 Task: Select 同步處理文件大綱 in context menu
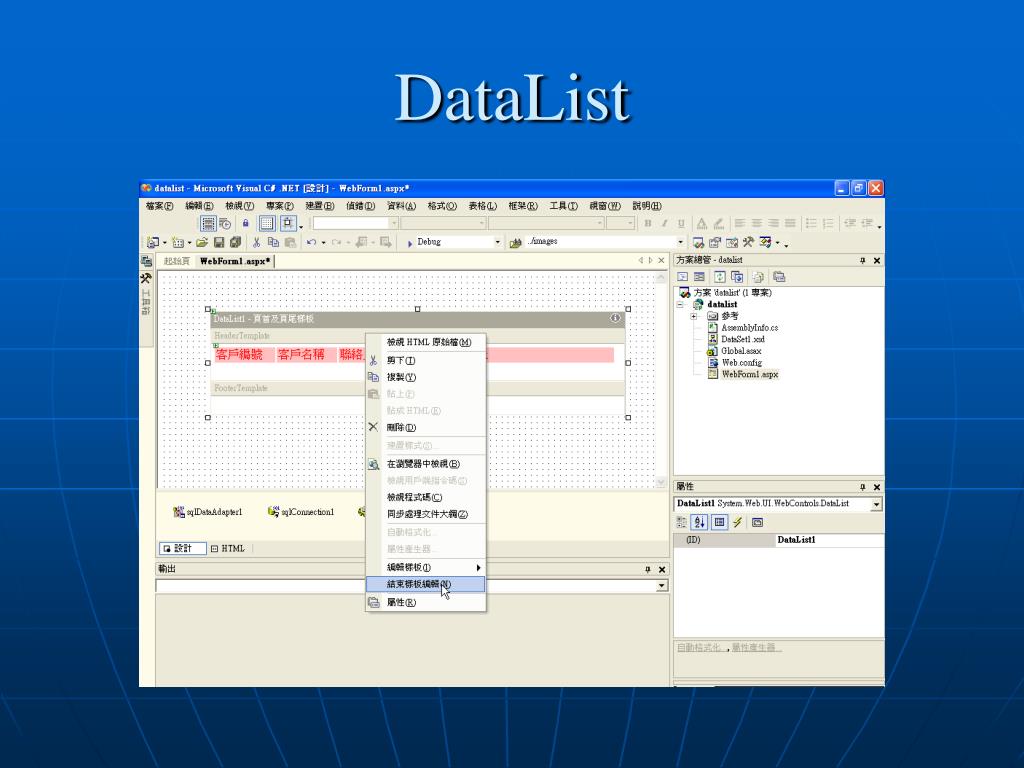tap(425, 515)
